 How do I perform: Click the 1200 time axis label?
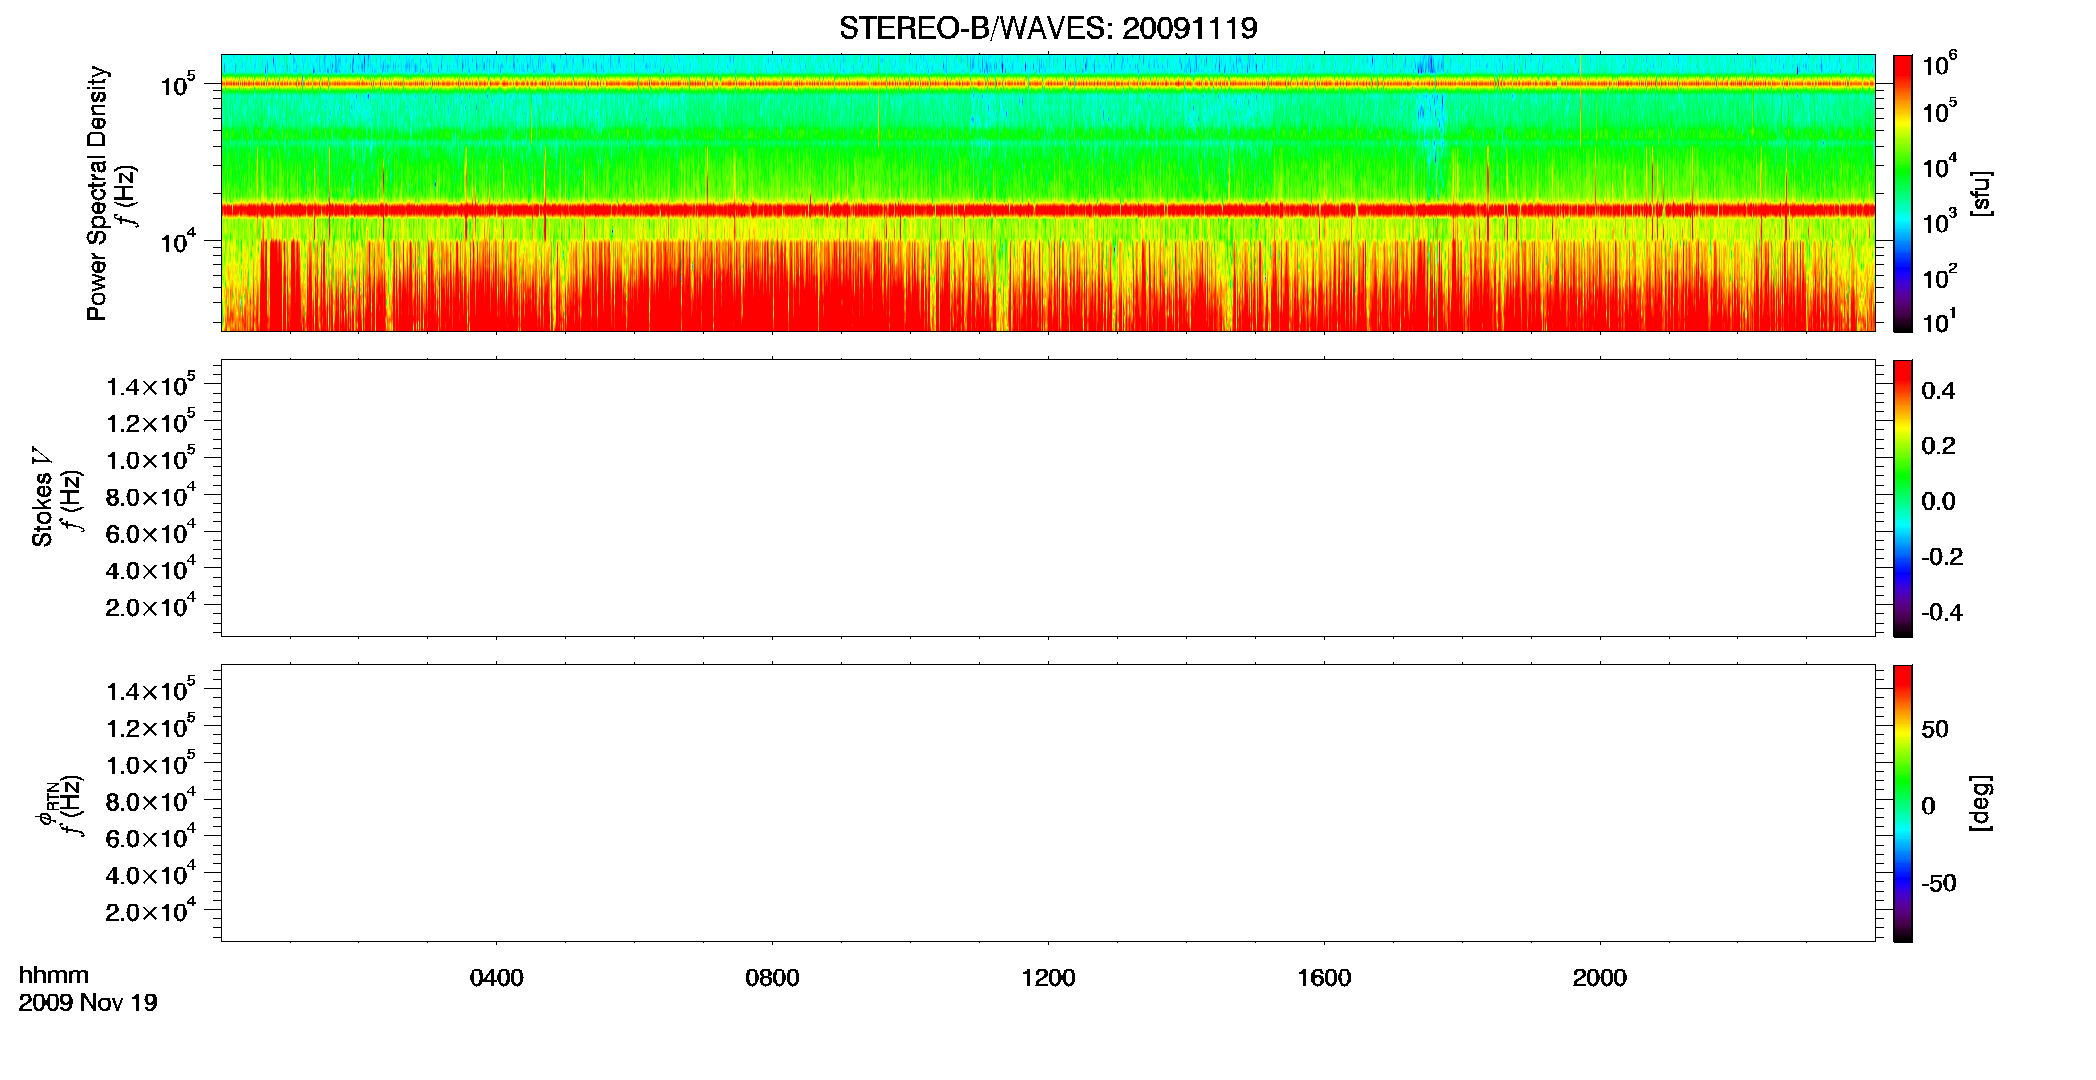click(1048, 978)
